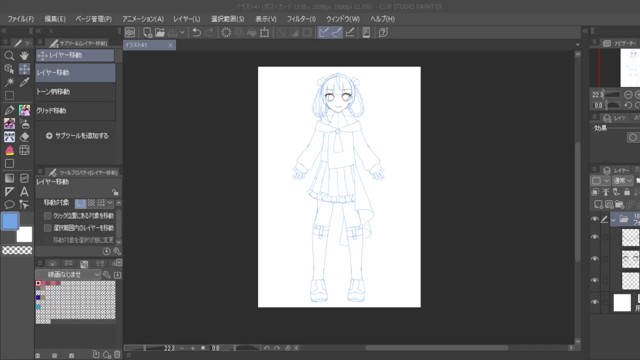Pick the blue main color swatch

[x=10, y=221]
